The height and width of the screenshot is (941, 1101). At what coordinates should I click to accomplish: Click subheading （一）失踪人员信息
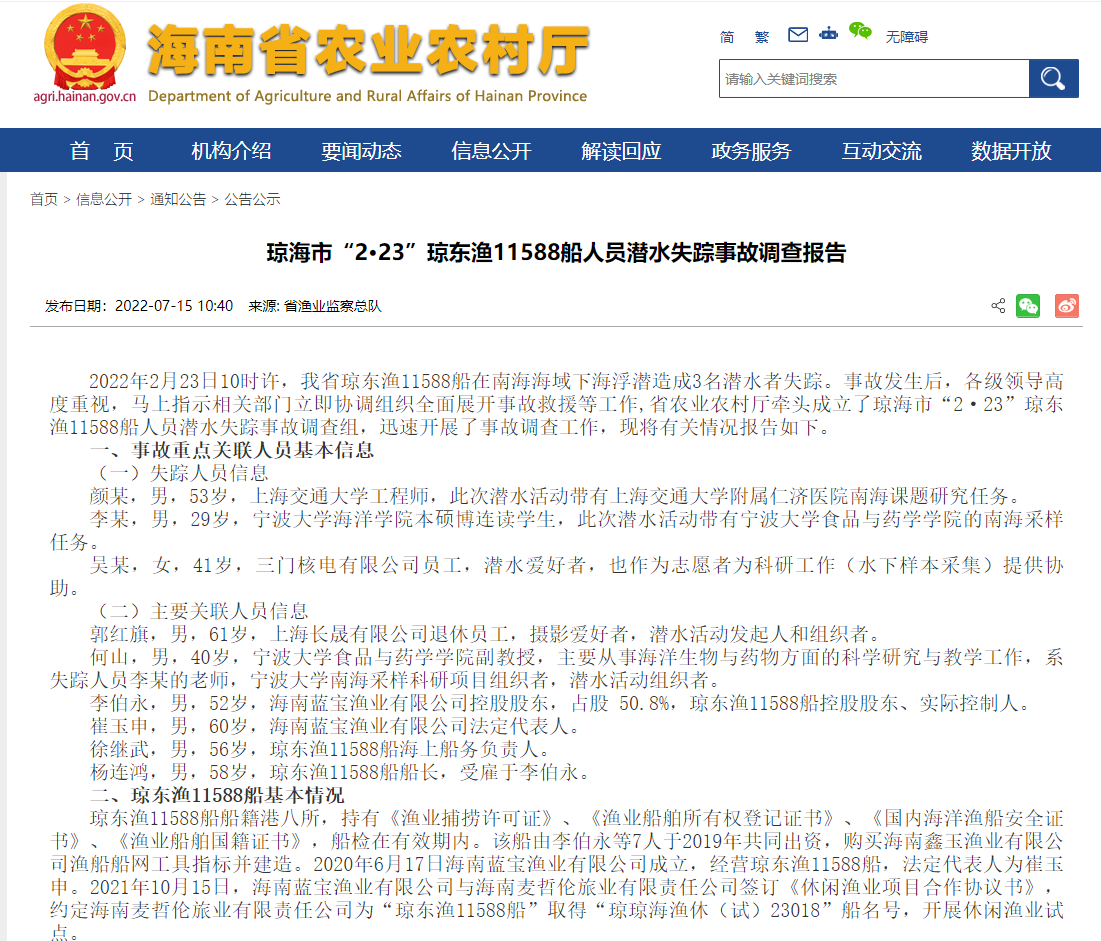tap(179, 473)
